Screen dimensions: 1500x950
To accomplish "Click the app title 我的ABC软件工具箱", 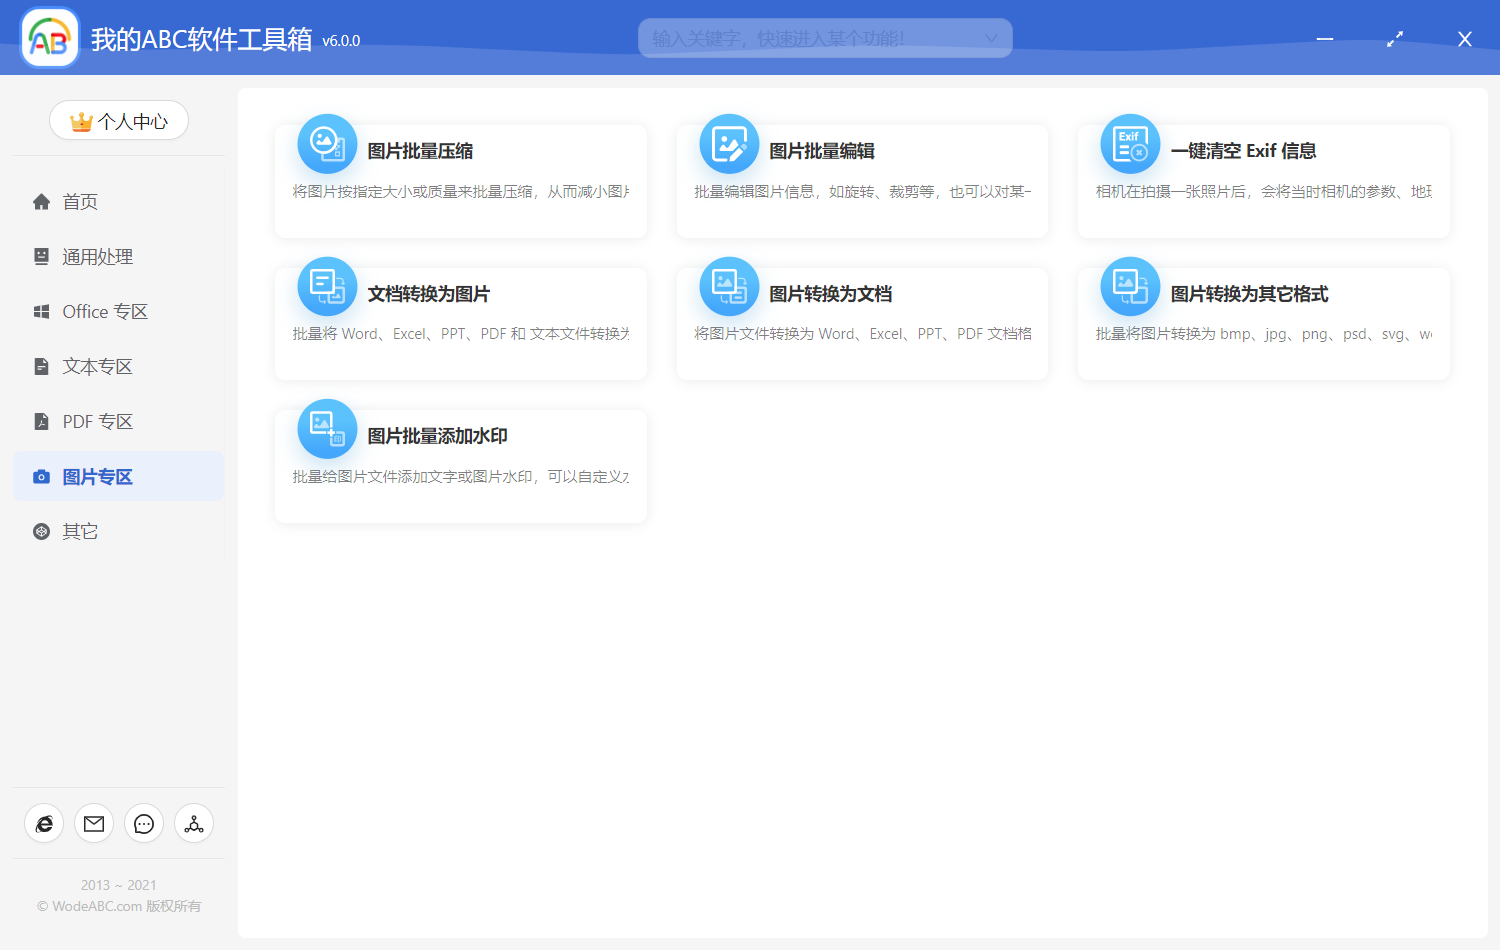I will coord(202,39).
